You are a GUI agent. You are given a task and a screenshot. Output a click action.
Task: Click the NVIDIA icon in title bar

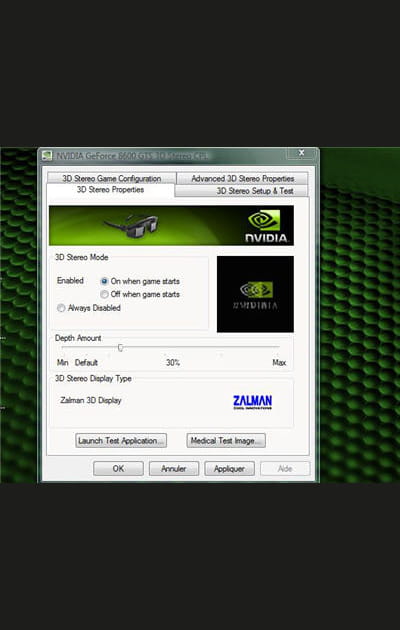coord(47,156)
